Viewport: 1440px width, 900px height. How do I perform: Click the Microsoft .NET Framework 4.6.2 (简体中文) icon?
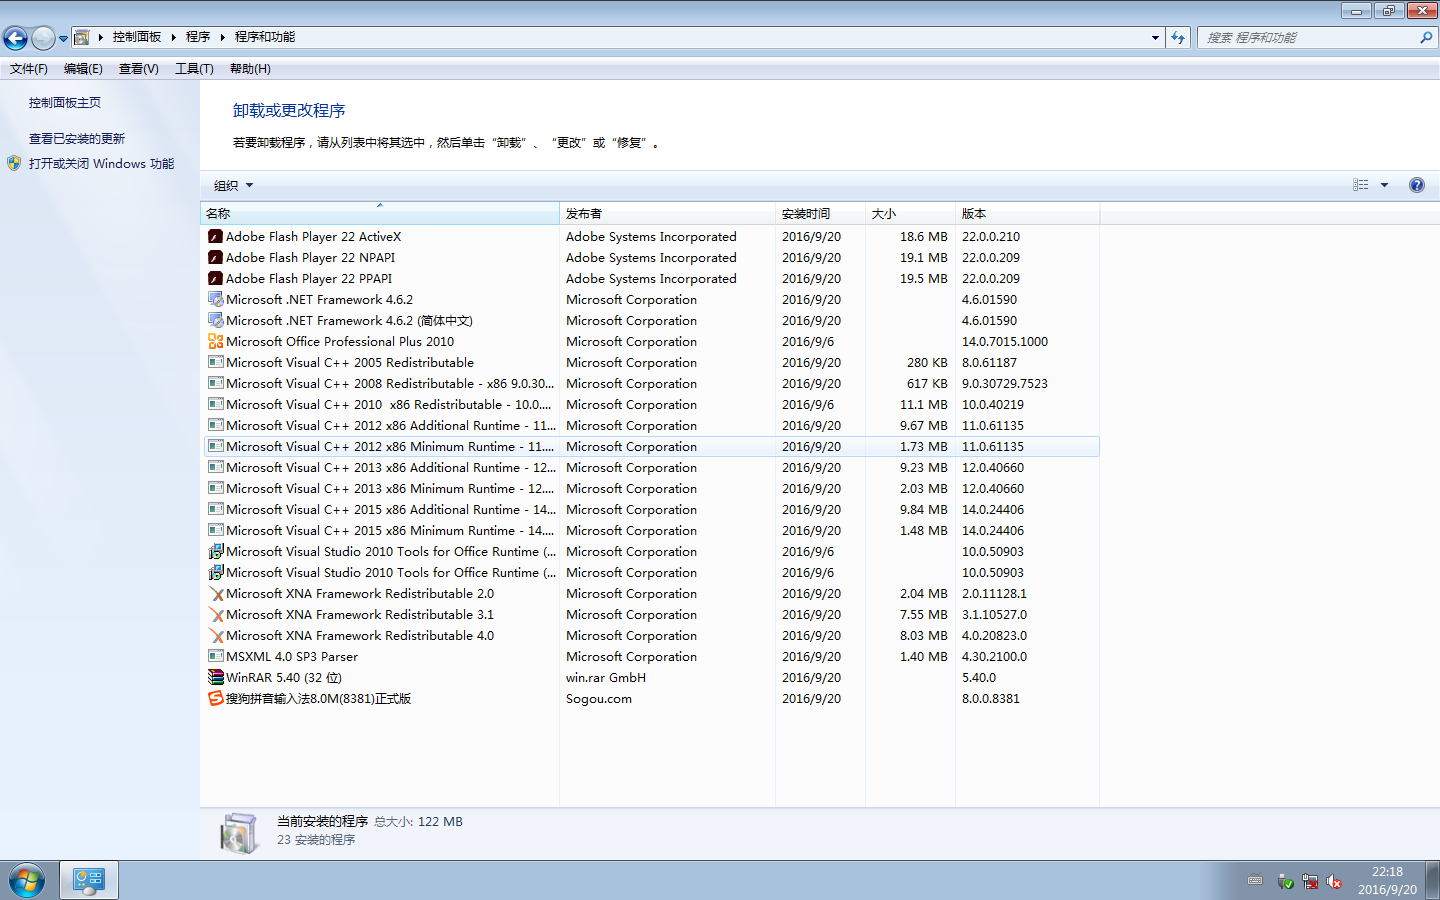[x=215, y=321]
